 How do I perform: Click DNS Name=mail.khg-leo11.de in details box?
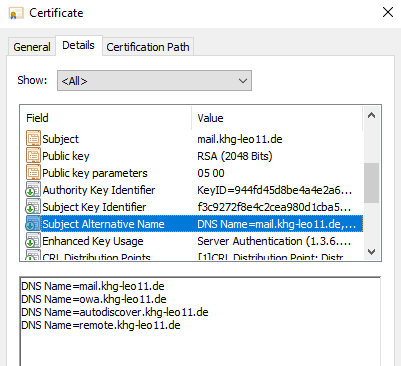(93, 286)
